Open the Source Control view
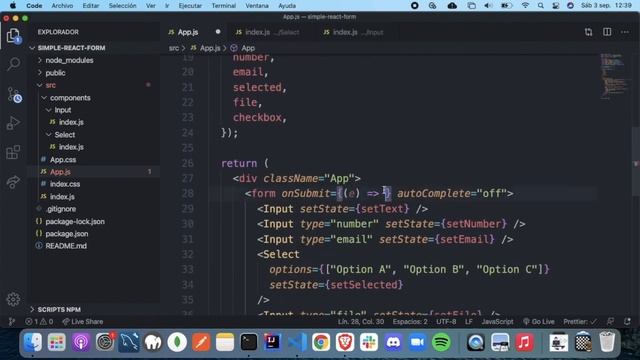This screenshot has width=640, height=360. coord(14,95)
